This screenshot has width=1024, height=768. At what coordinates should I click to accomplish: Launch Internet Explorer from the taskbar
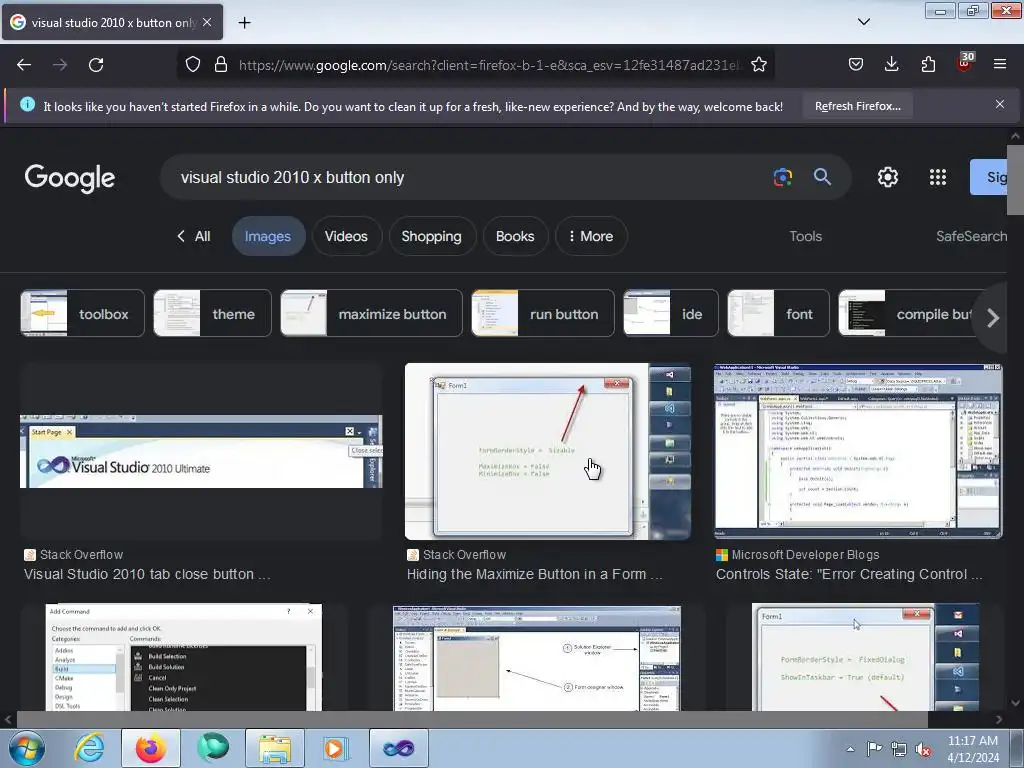click(89, 748)
